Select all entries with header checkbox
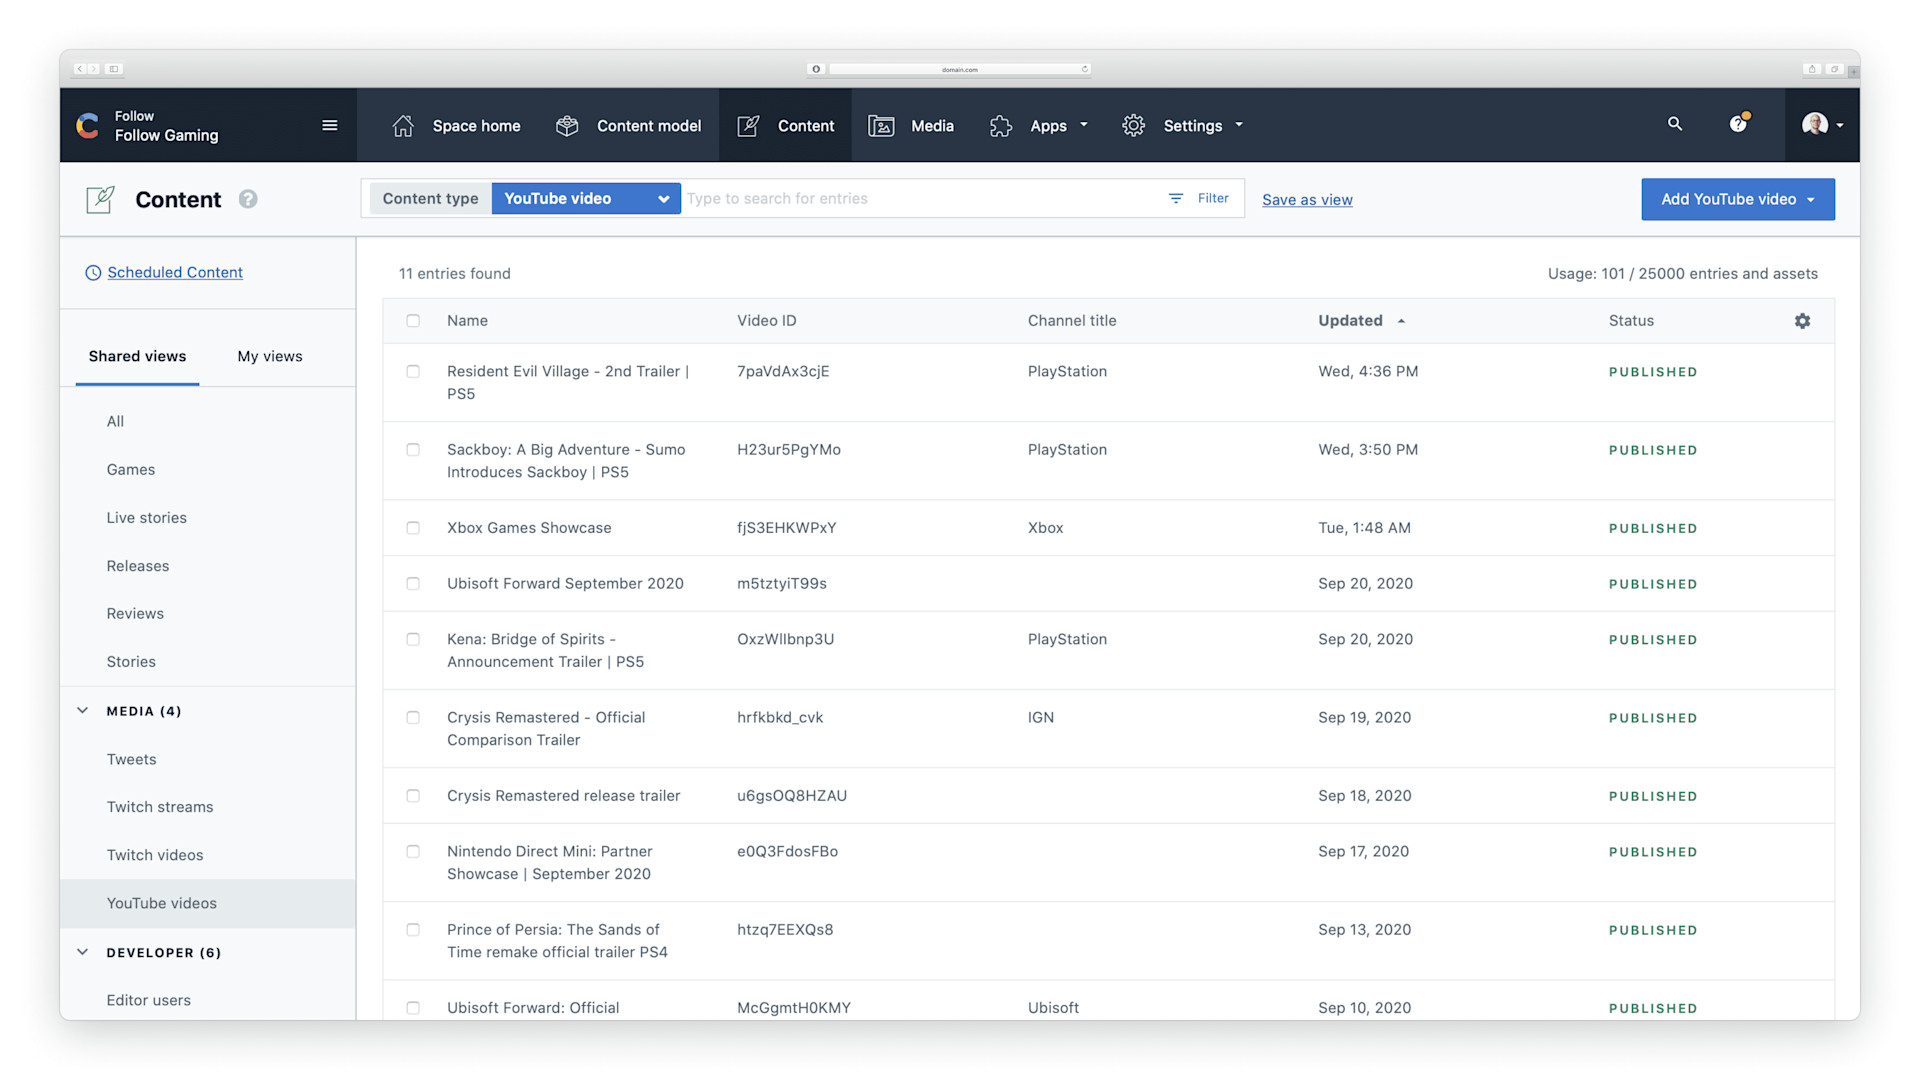Viewport: 1920px width, 1080px height. point(413,321)
